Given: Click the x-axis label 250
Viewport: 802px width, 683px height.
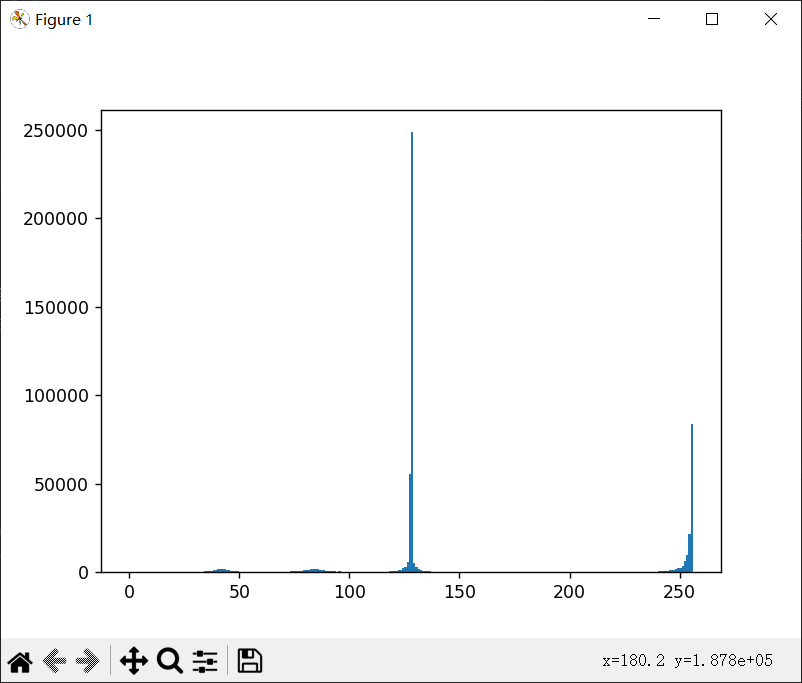Looking at the screenshot, I should pyautogui.click(x=679, y=592).
